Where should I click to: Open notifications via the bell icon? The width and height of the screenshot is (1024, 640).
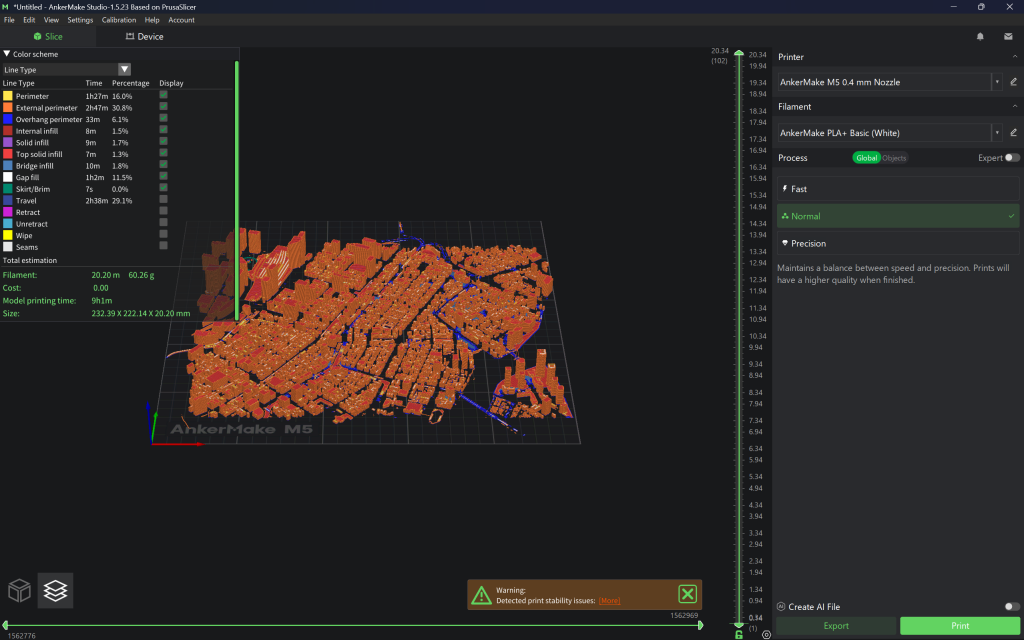(x=980, y=37)
